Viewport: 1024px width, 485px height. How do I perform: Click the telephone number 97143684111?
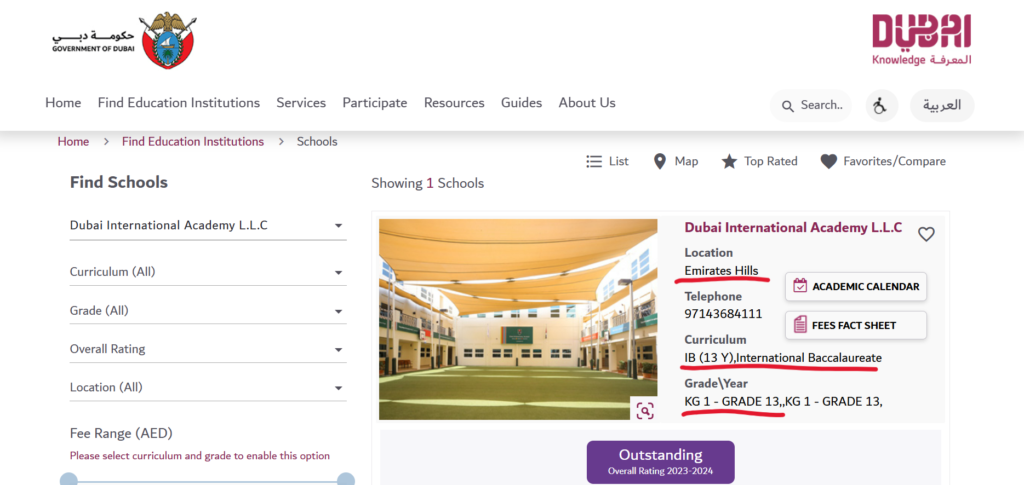(x=723, y=314)
